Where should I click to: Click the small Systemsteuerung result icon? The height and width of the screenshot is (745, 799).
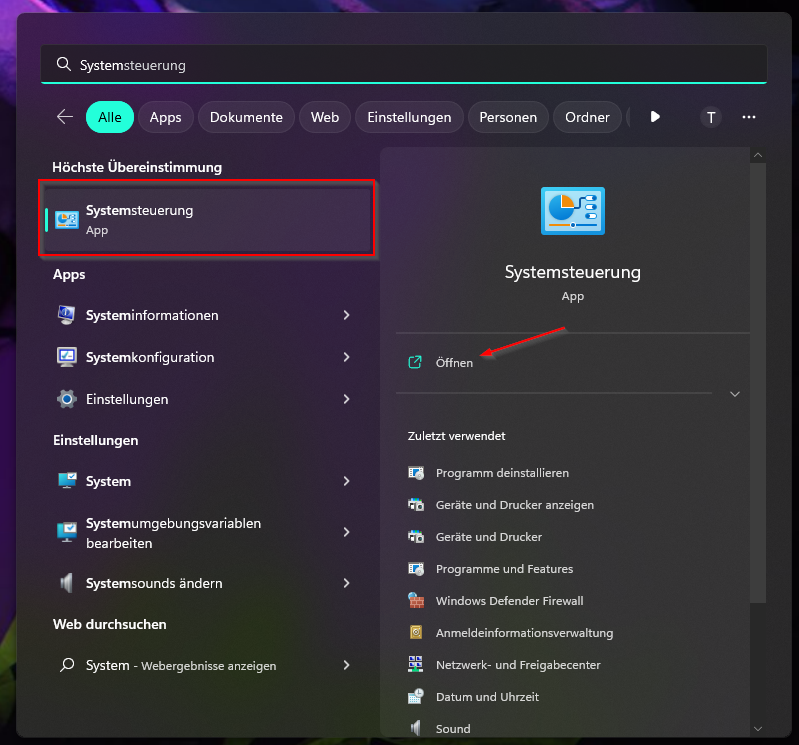pos(67,220)
